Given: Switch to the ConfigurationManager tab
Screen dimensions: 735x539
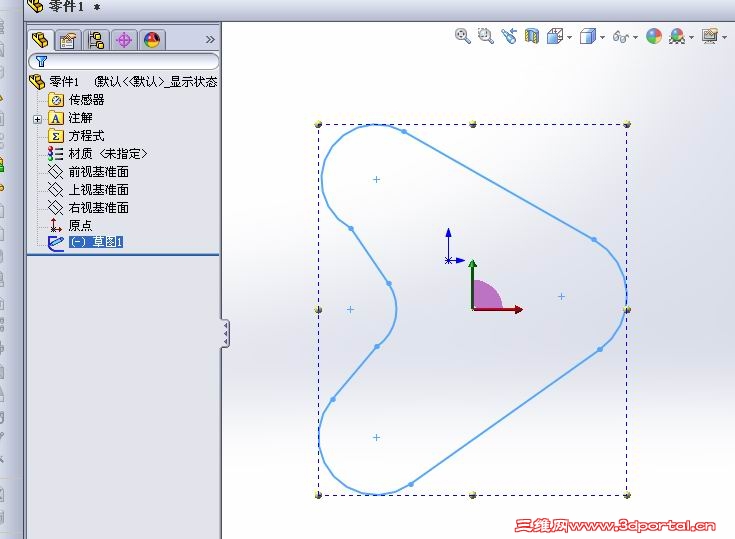Looking at the screenshot, I should click(x=96, y=40).
